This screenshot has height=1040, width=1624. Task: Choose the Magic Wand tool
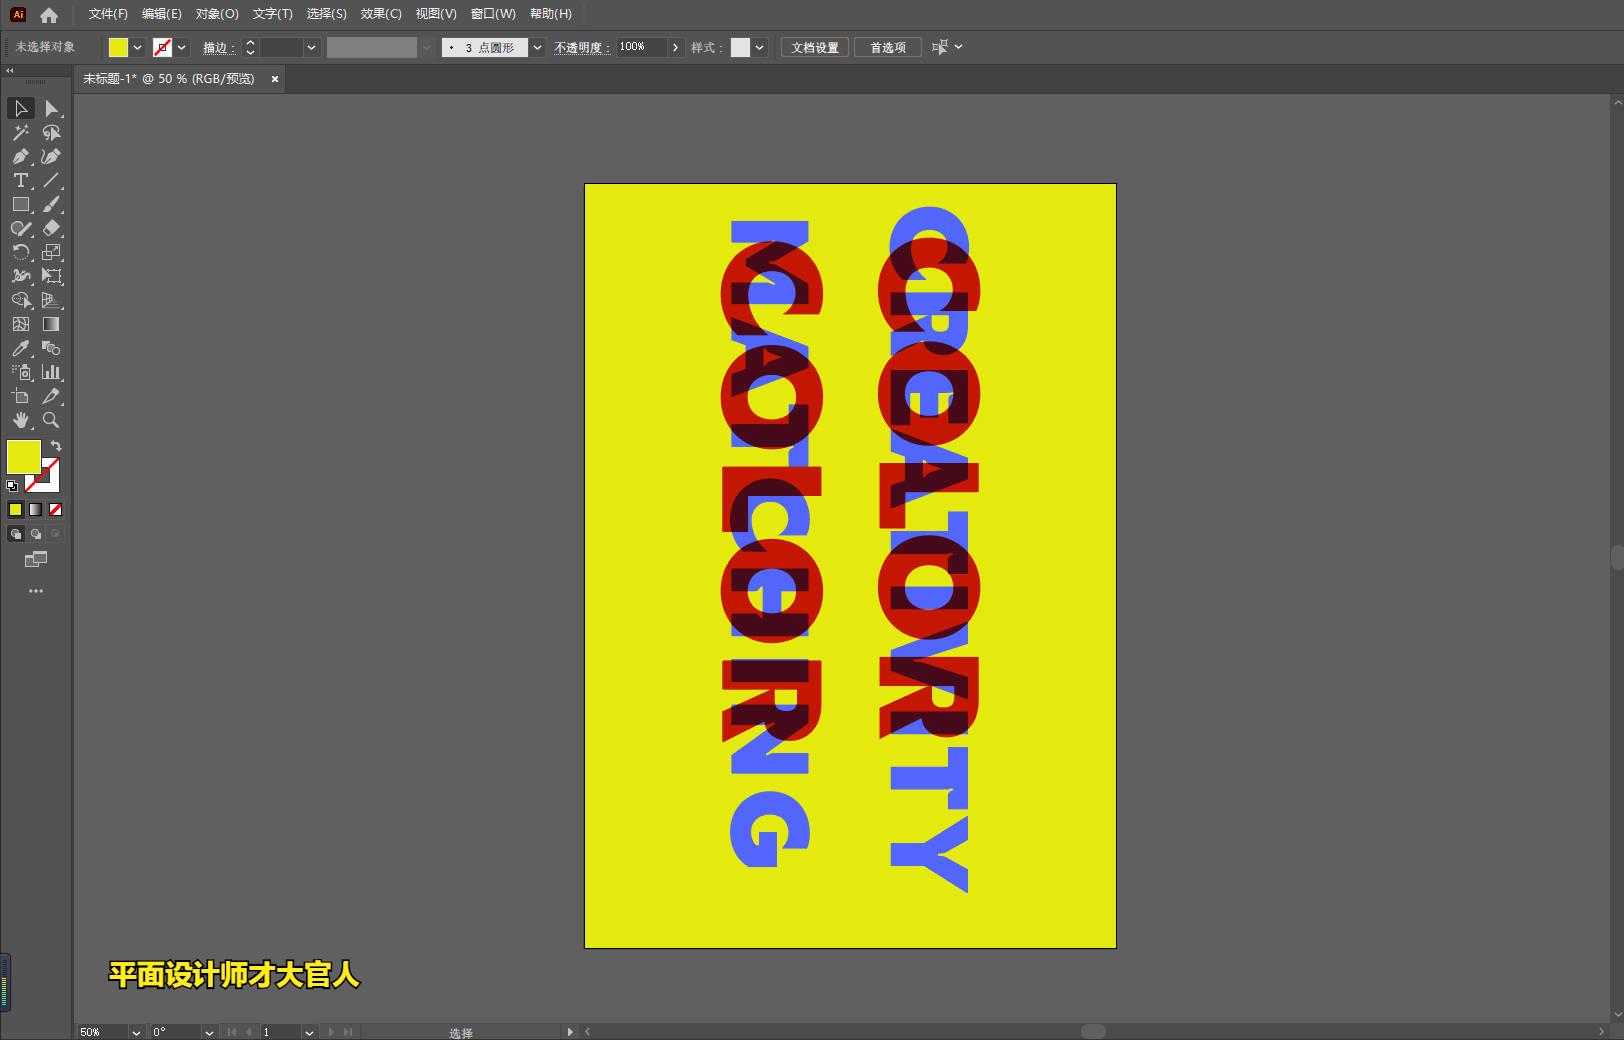[20, 133]
